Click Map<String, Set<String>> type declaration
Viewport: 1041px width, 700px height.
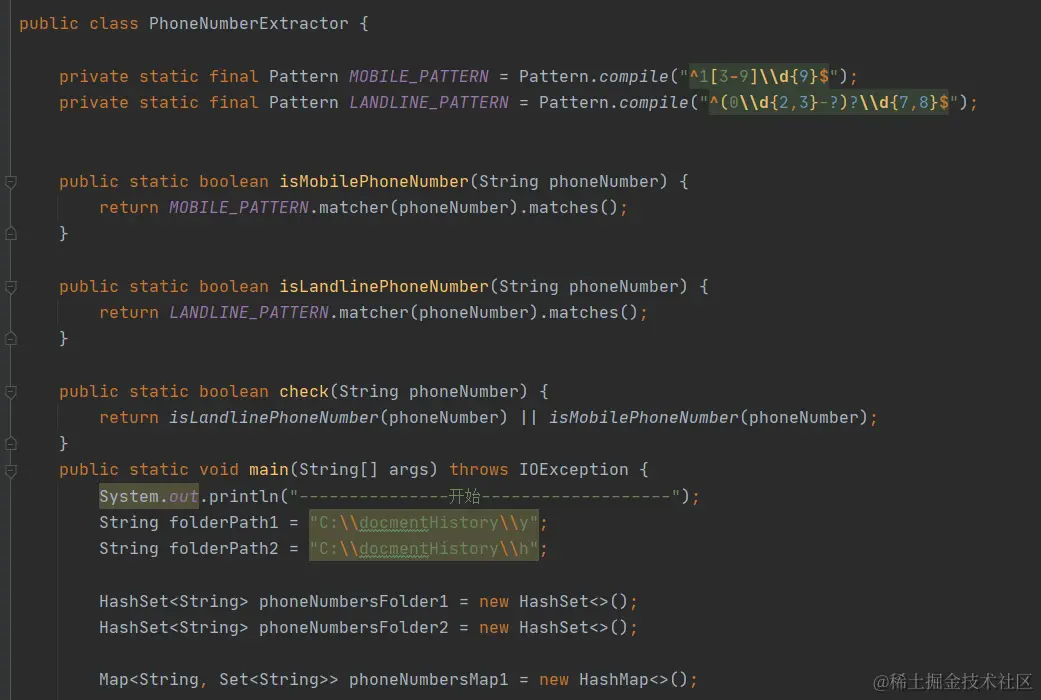(218, 679)
